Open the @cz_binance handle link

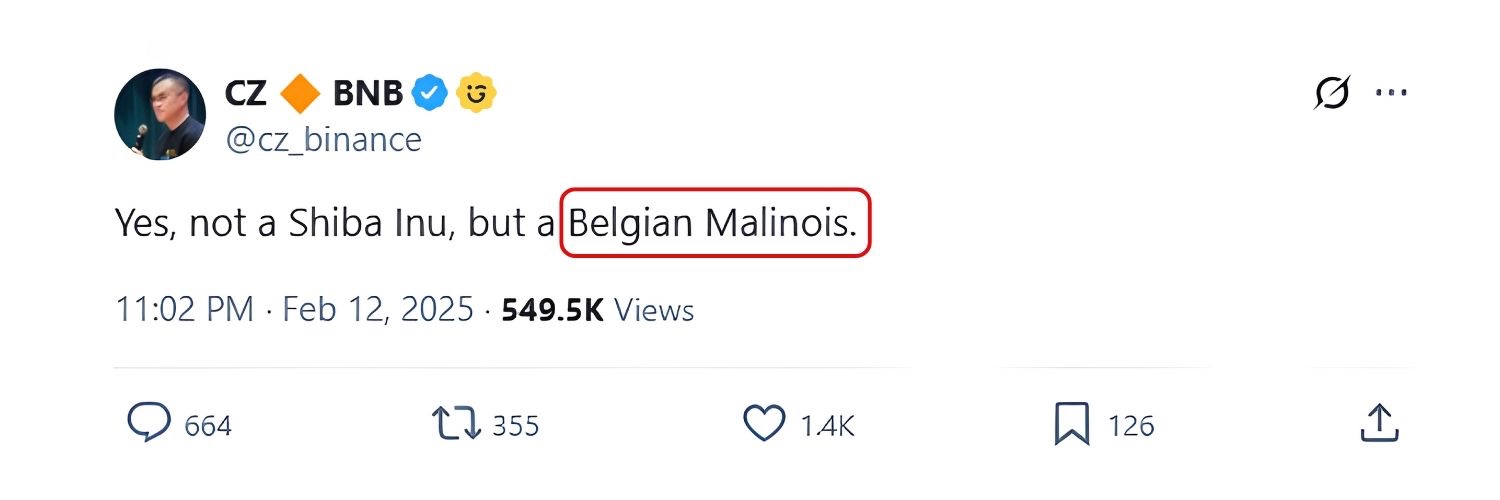tap(324, 139)
